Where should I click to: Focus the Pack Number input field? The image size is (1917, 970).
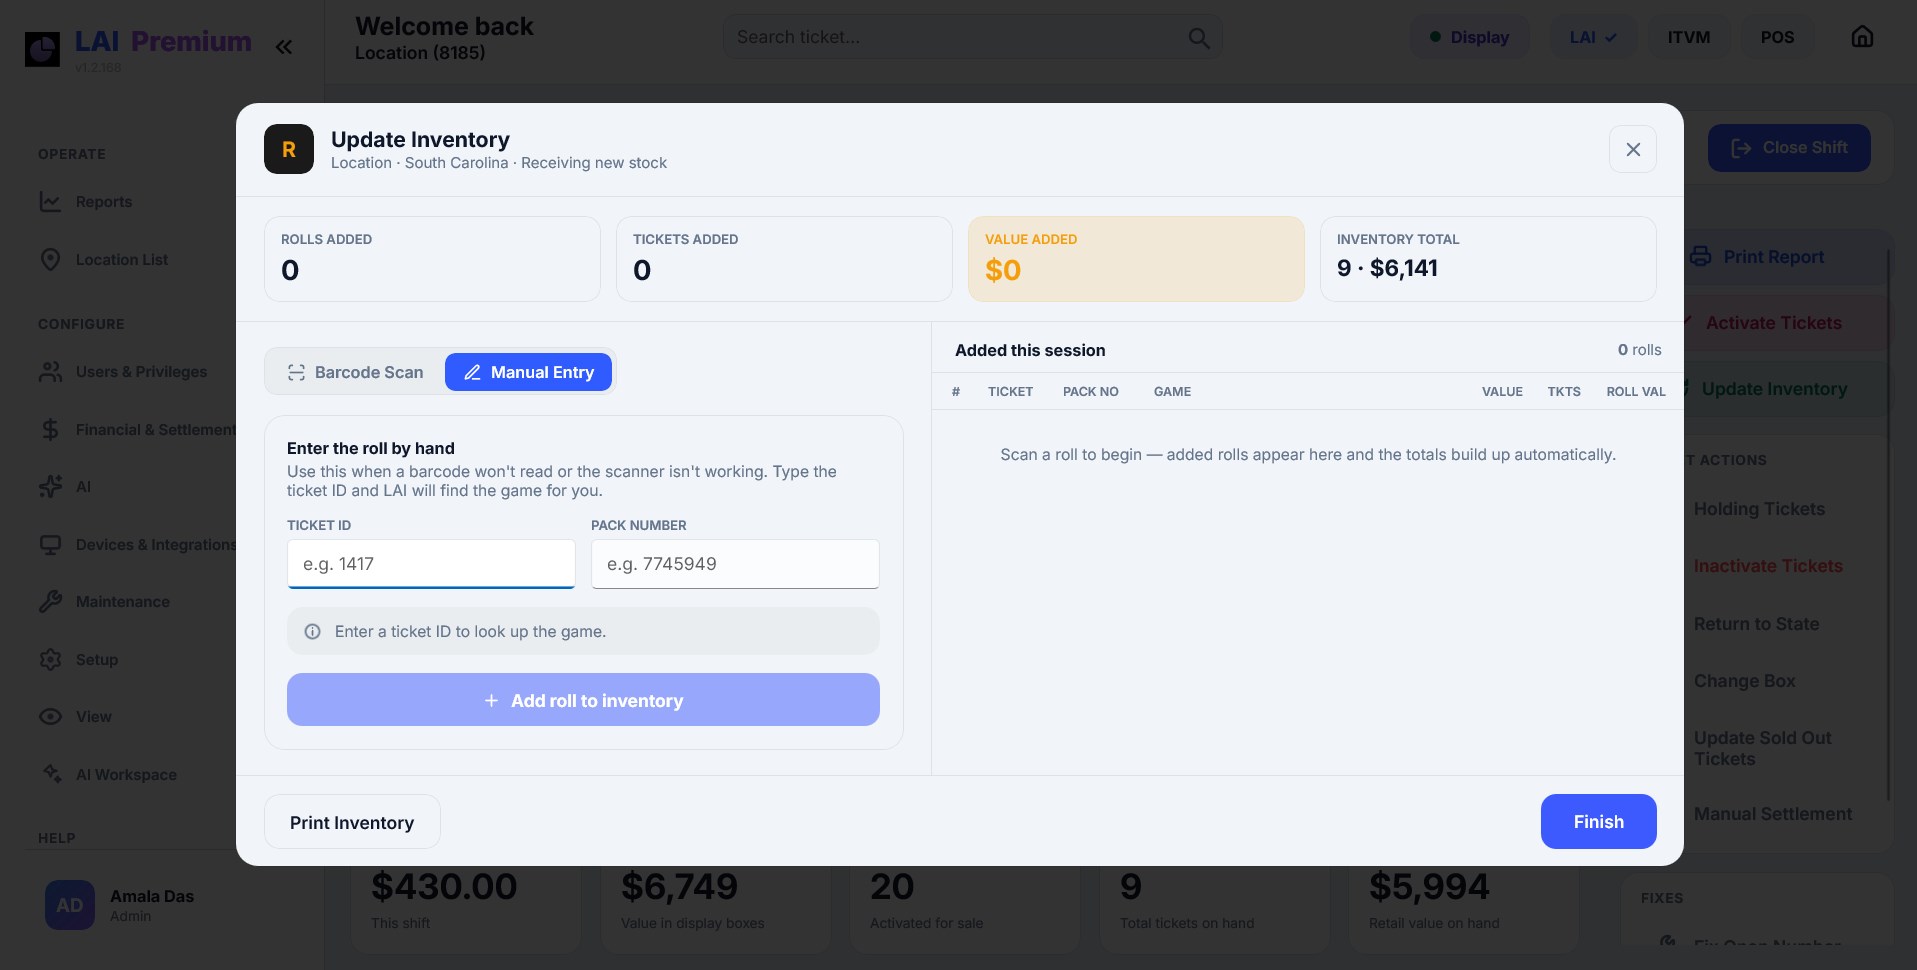pyautogui.click(x=735, y=564)
